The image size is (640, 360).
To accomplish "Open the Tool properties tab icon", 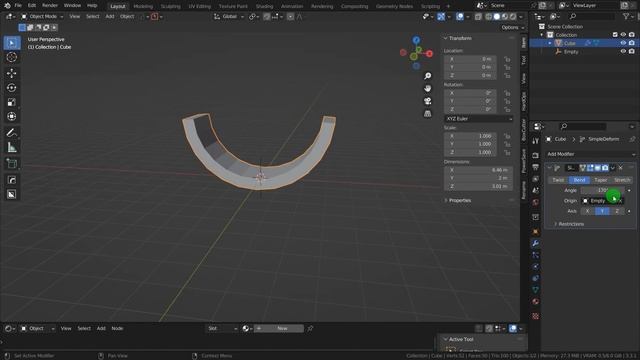I will tap(535, 141).
